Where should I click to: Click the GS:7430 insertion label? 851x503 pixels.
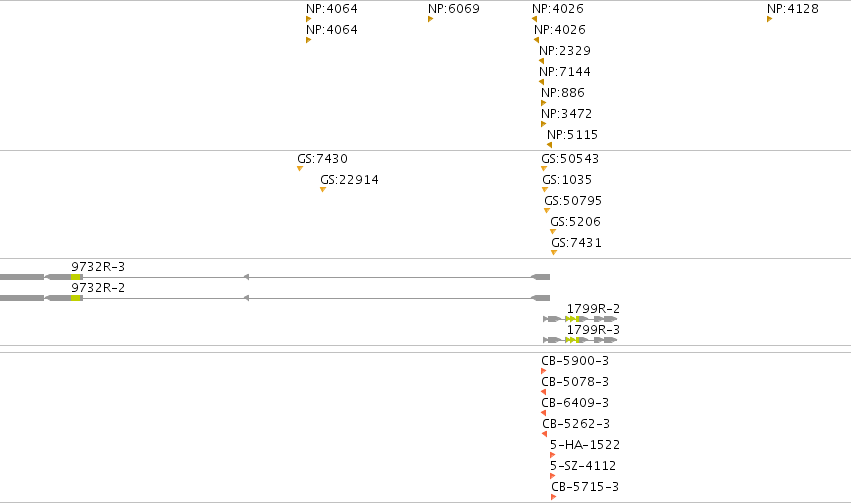point(322,159)
